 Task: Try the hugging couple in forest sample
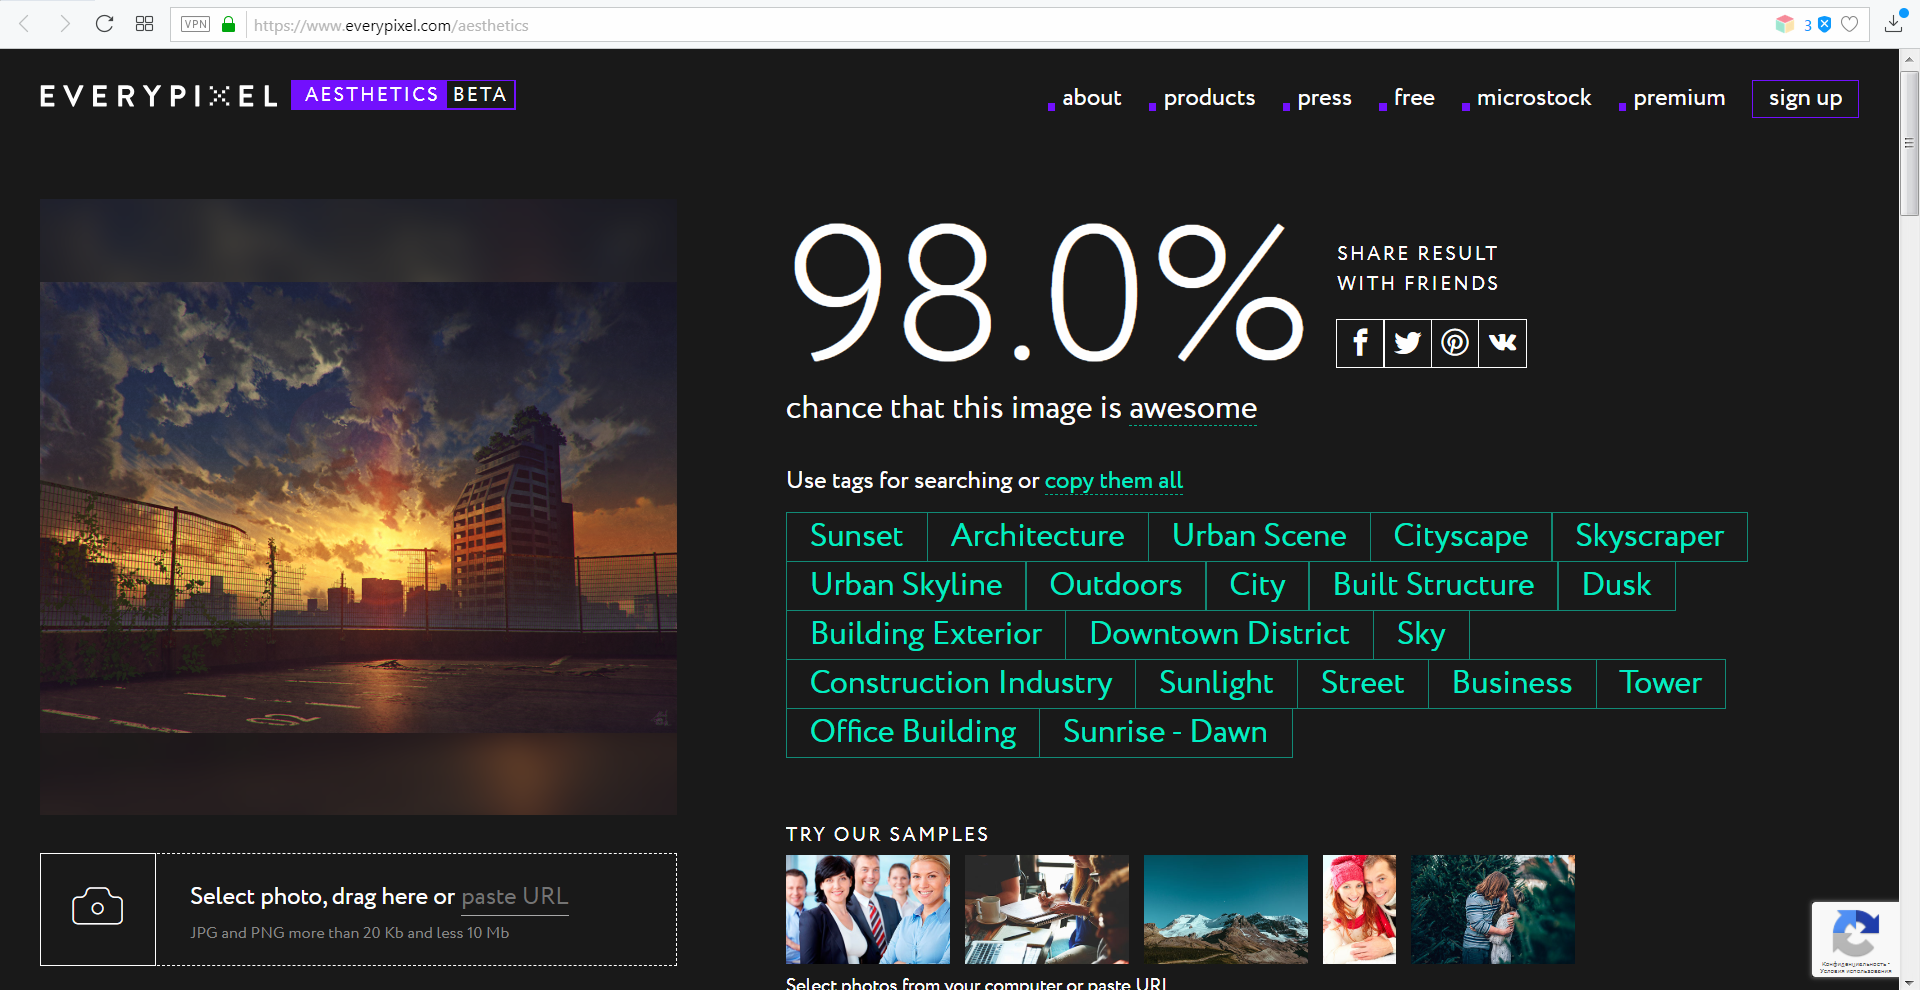pyautogui.click(x=1493, y=909)
